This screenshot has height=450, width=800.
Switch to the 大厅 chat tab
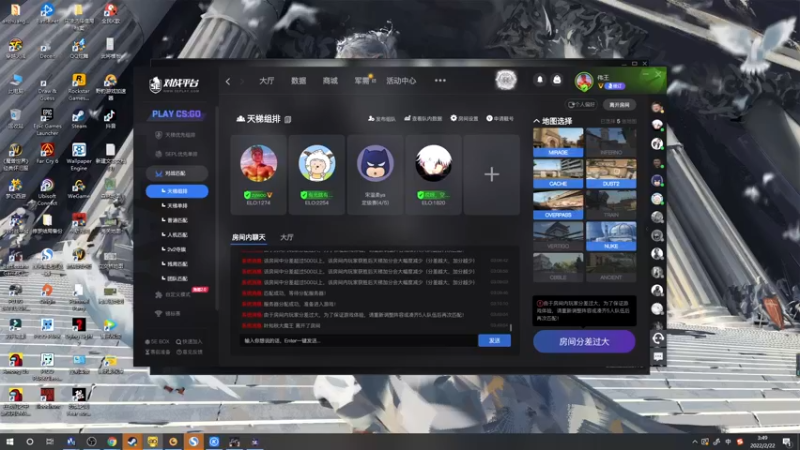coord(287,237)
